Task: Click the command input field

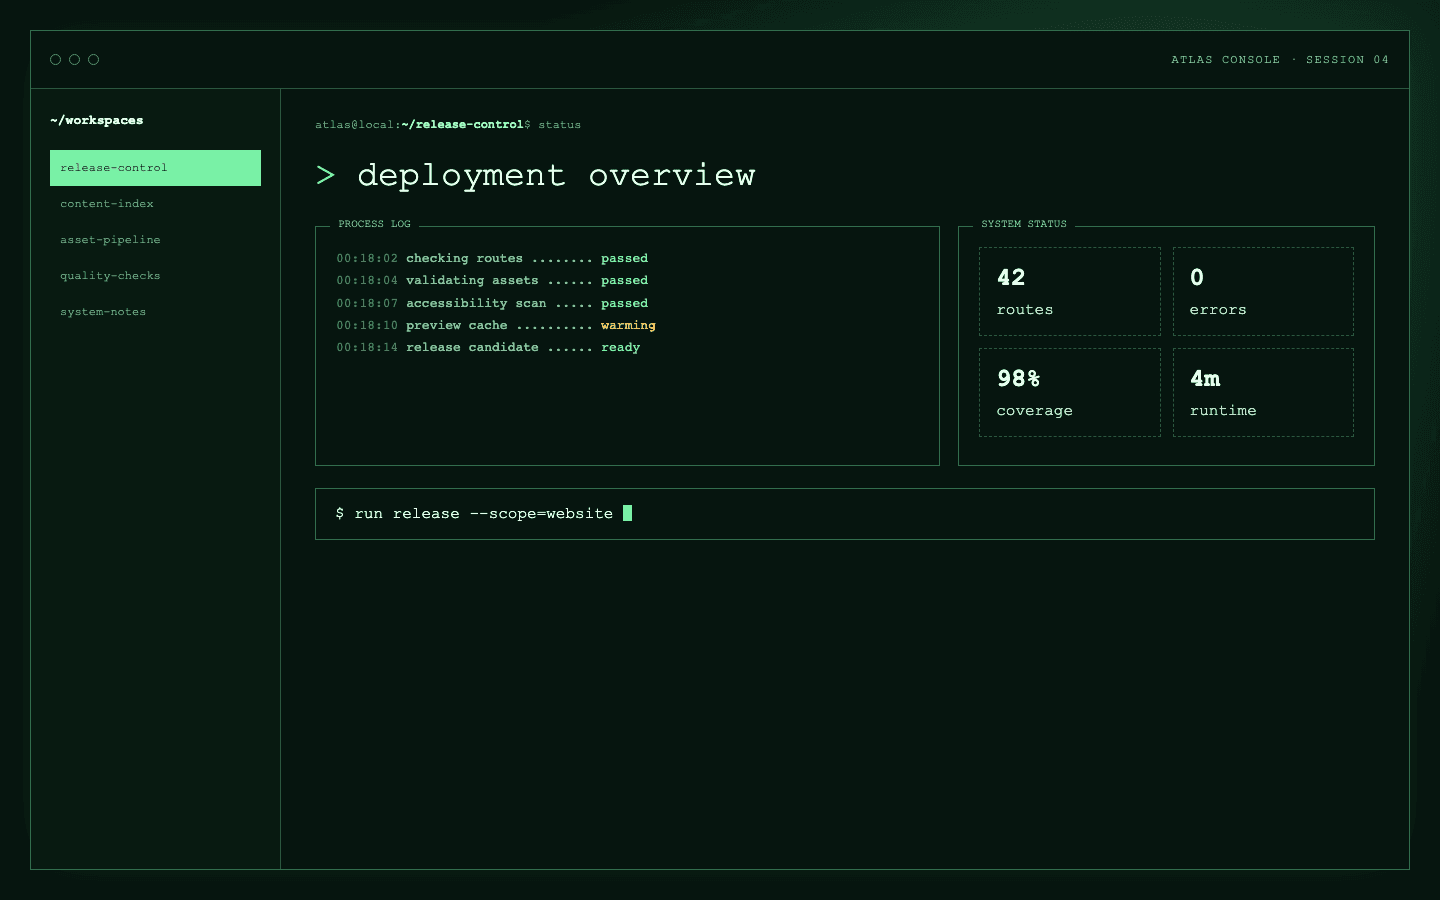Action: (845, 514)
